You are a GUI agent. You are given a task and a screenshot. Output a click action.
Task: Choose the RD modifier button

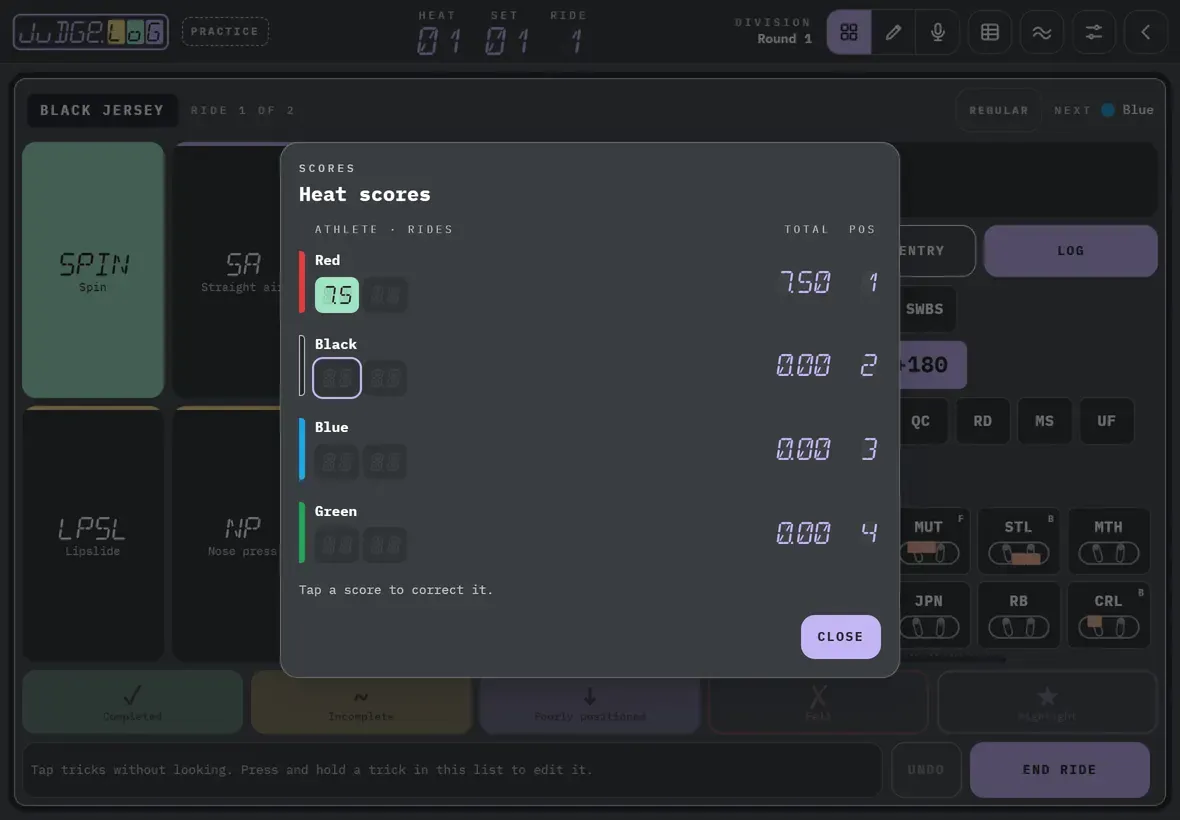(982, 421)
